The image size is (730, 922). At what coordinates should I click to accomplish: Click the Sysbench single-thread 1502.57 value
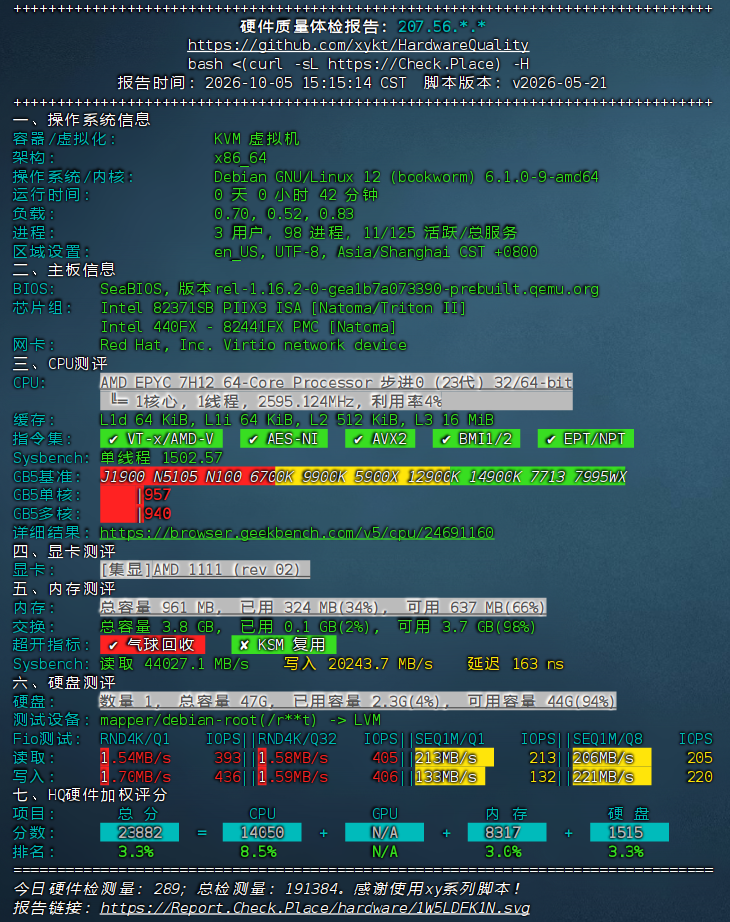161,457
